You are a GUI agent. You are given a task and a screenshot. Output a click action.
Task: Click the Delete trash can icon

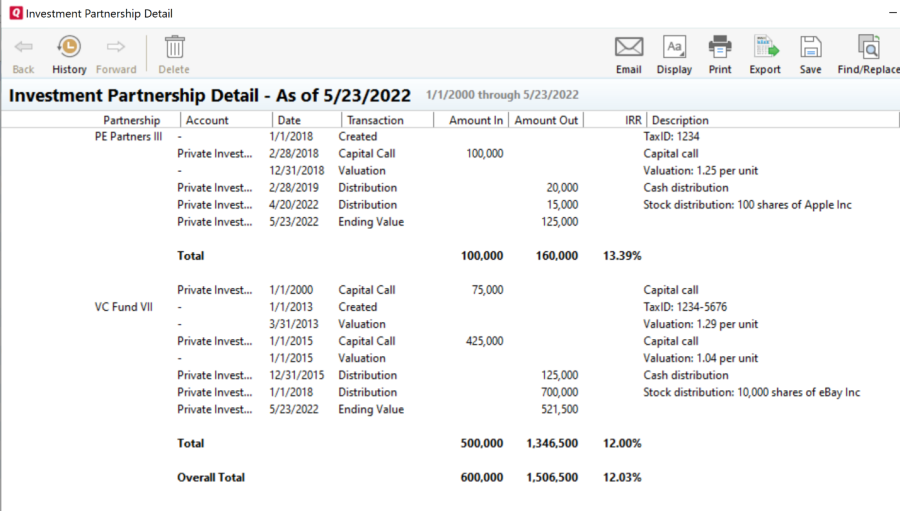[x=174, y=47]
